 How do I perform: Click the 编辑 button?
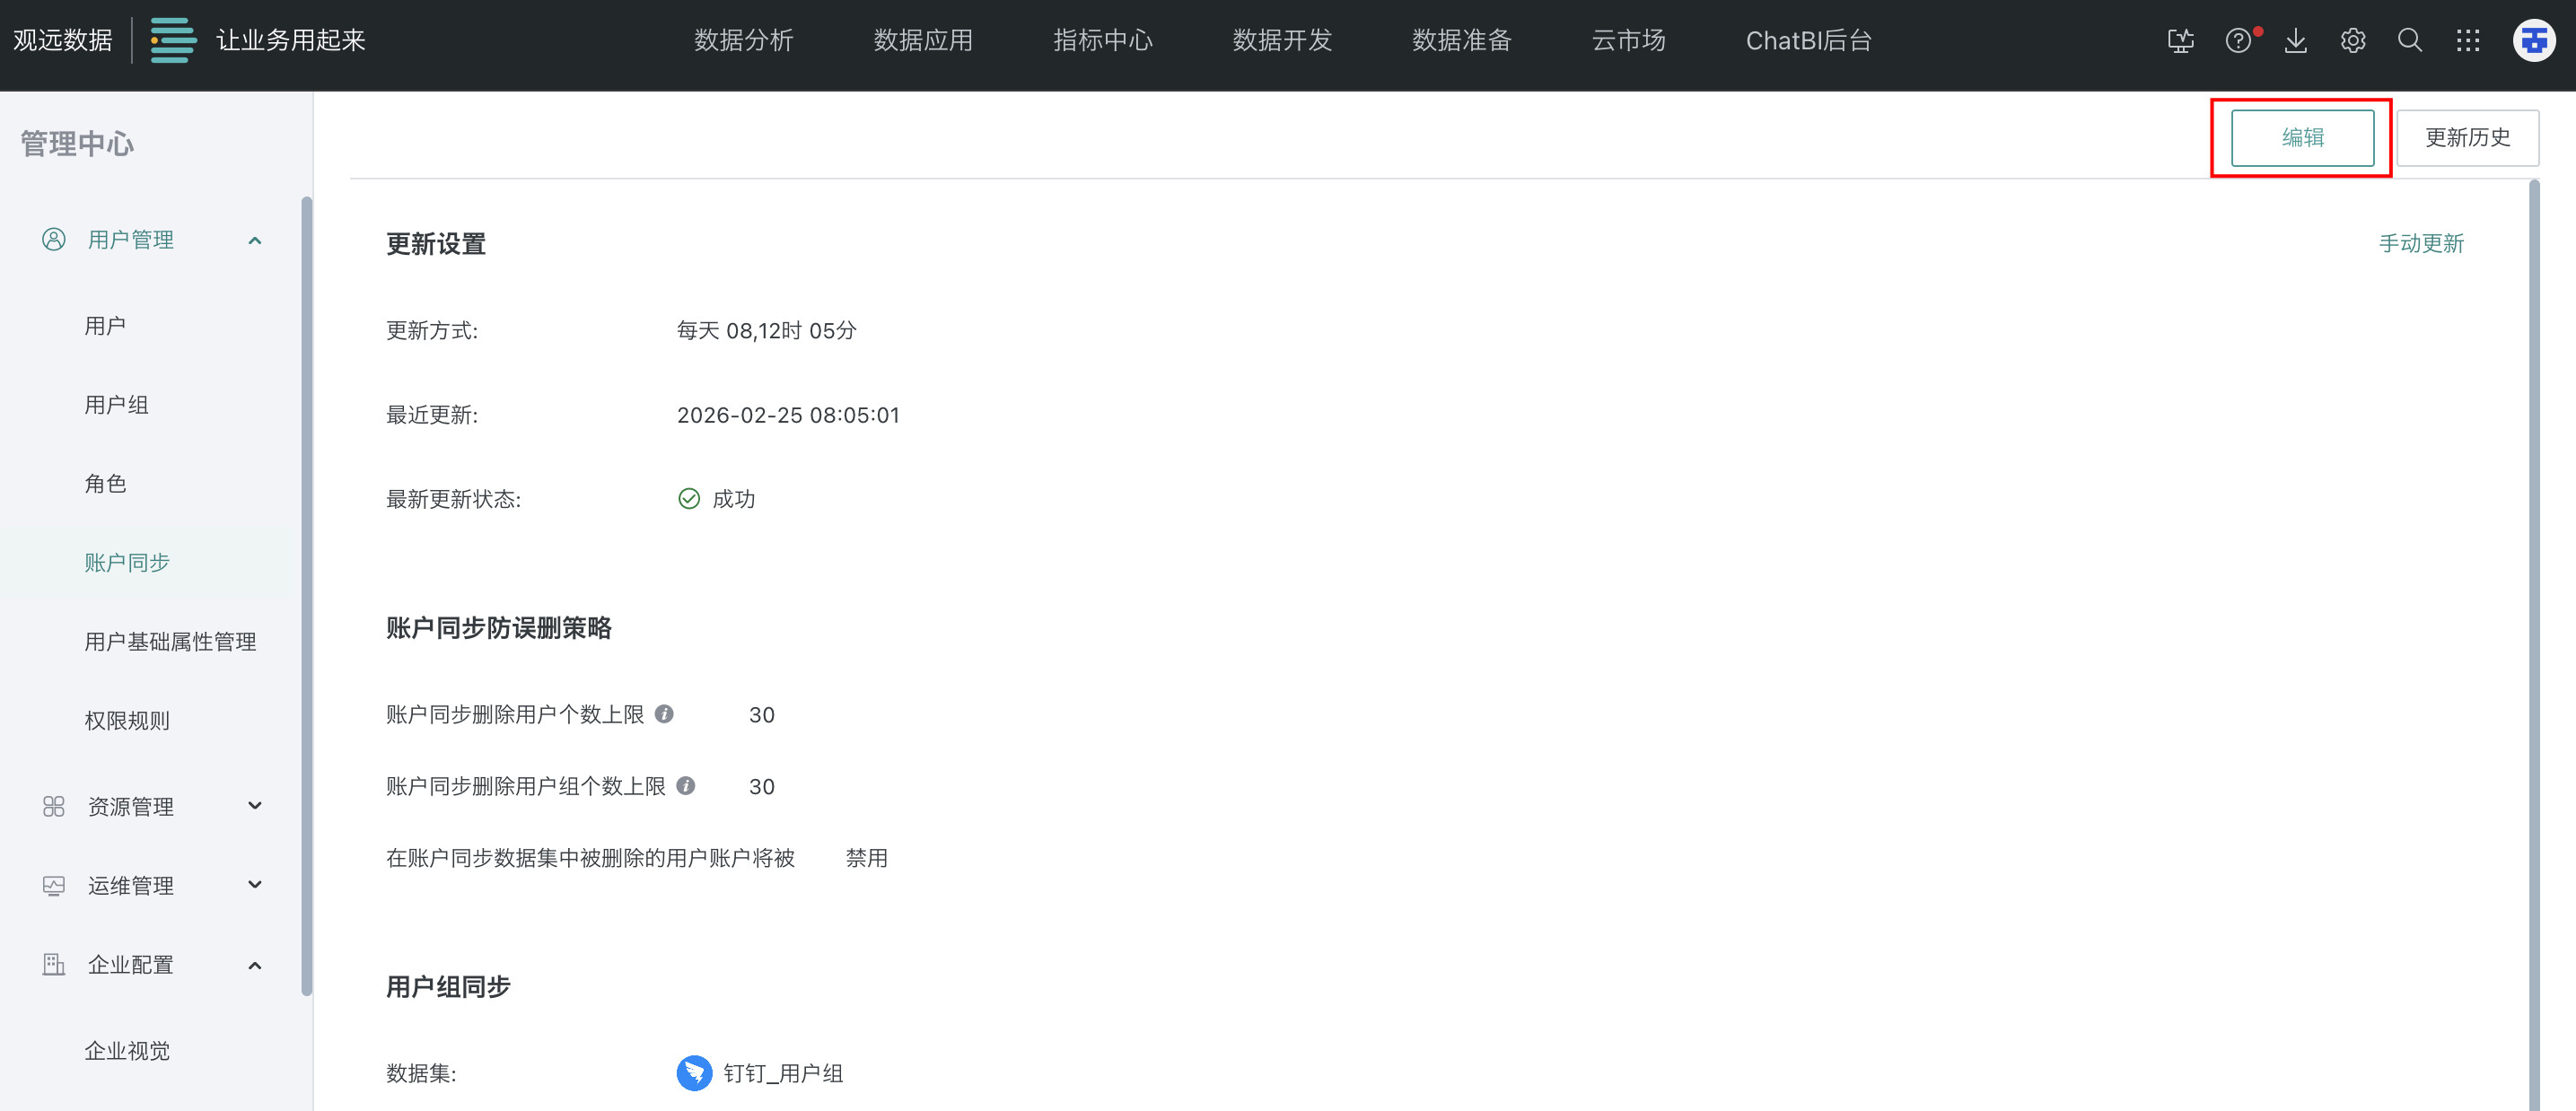pos(2302,138)
